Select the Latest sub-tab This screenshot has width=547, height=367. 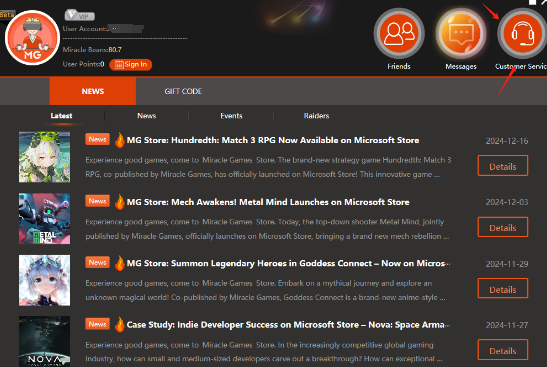(x=61, y=116)
